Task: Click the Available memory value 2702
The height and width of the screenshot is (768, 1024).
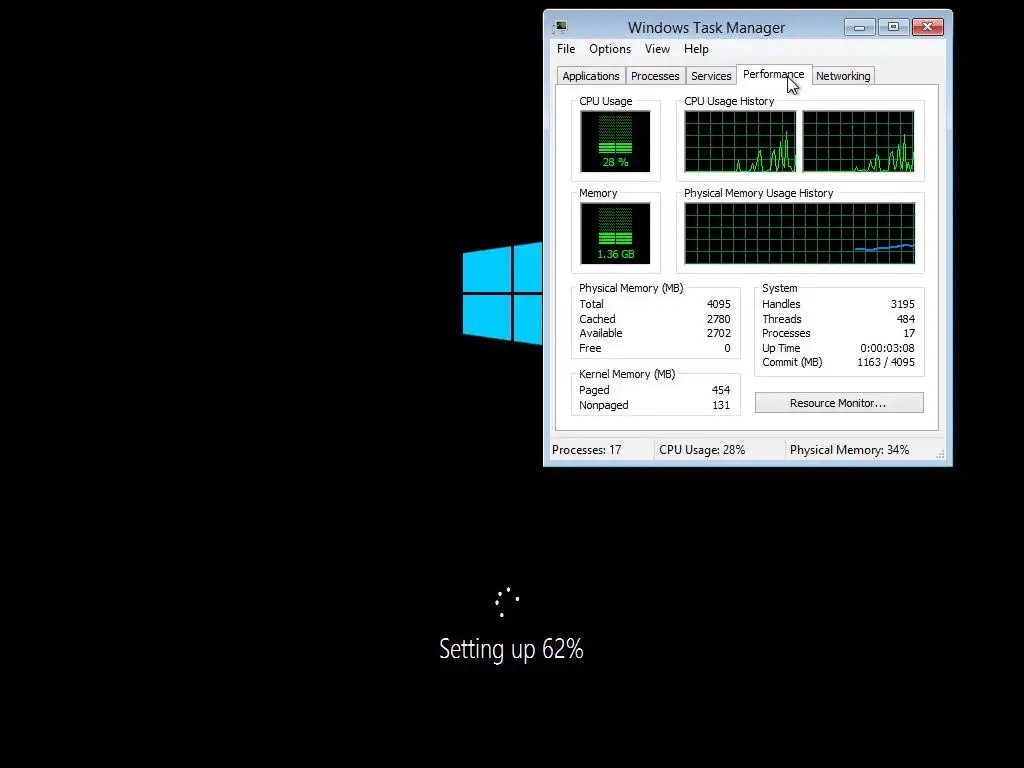Action: pos(718,333)
